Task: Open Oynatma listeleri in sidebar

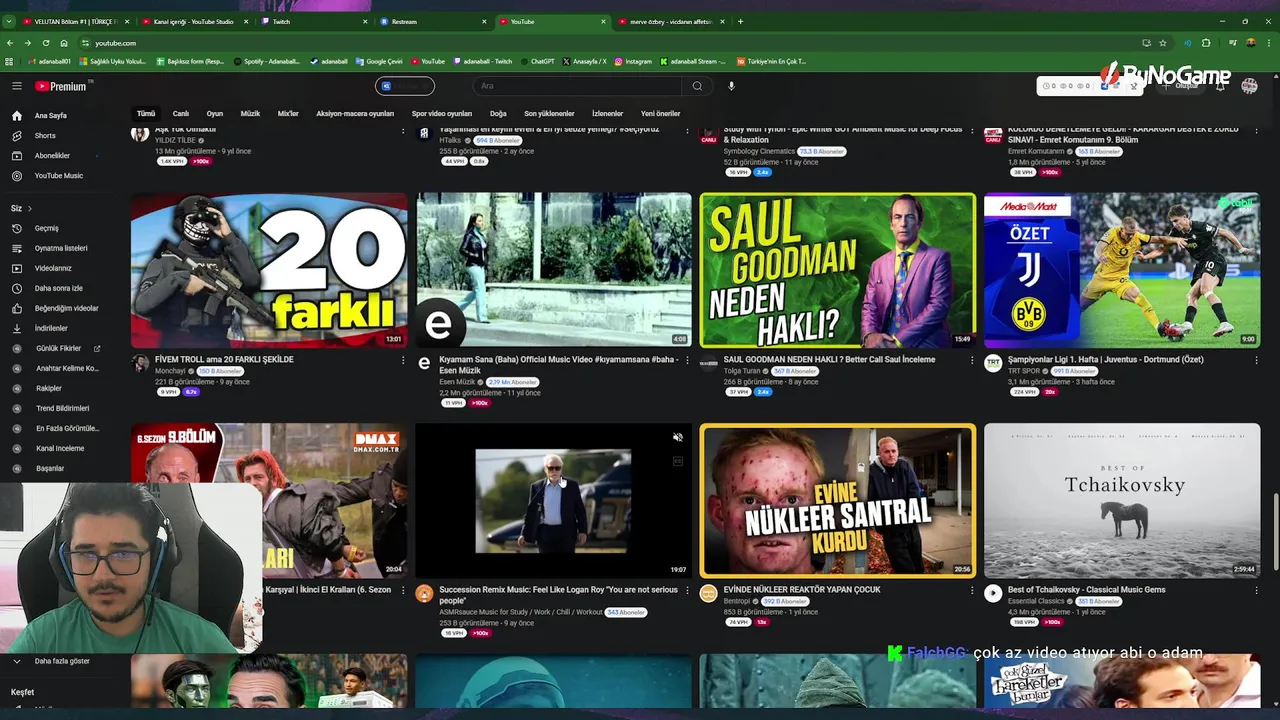Action: point(61,248)
